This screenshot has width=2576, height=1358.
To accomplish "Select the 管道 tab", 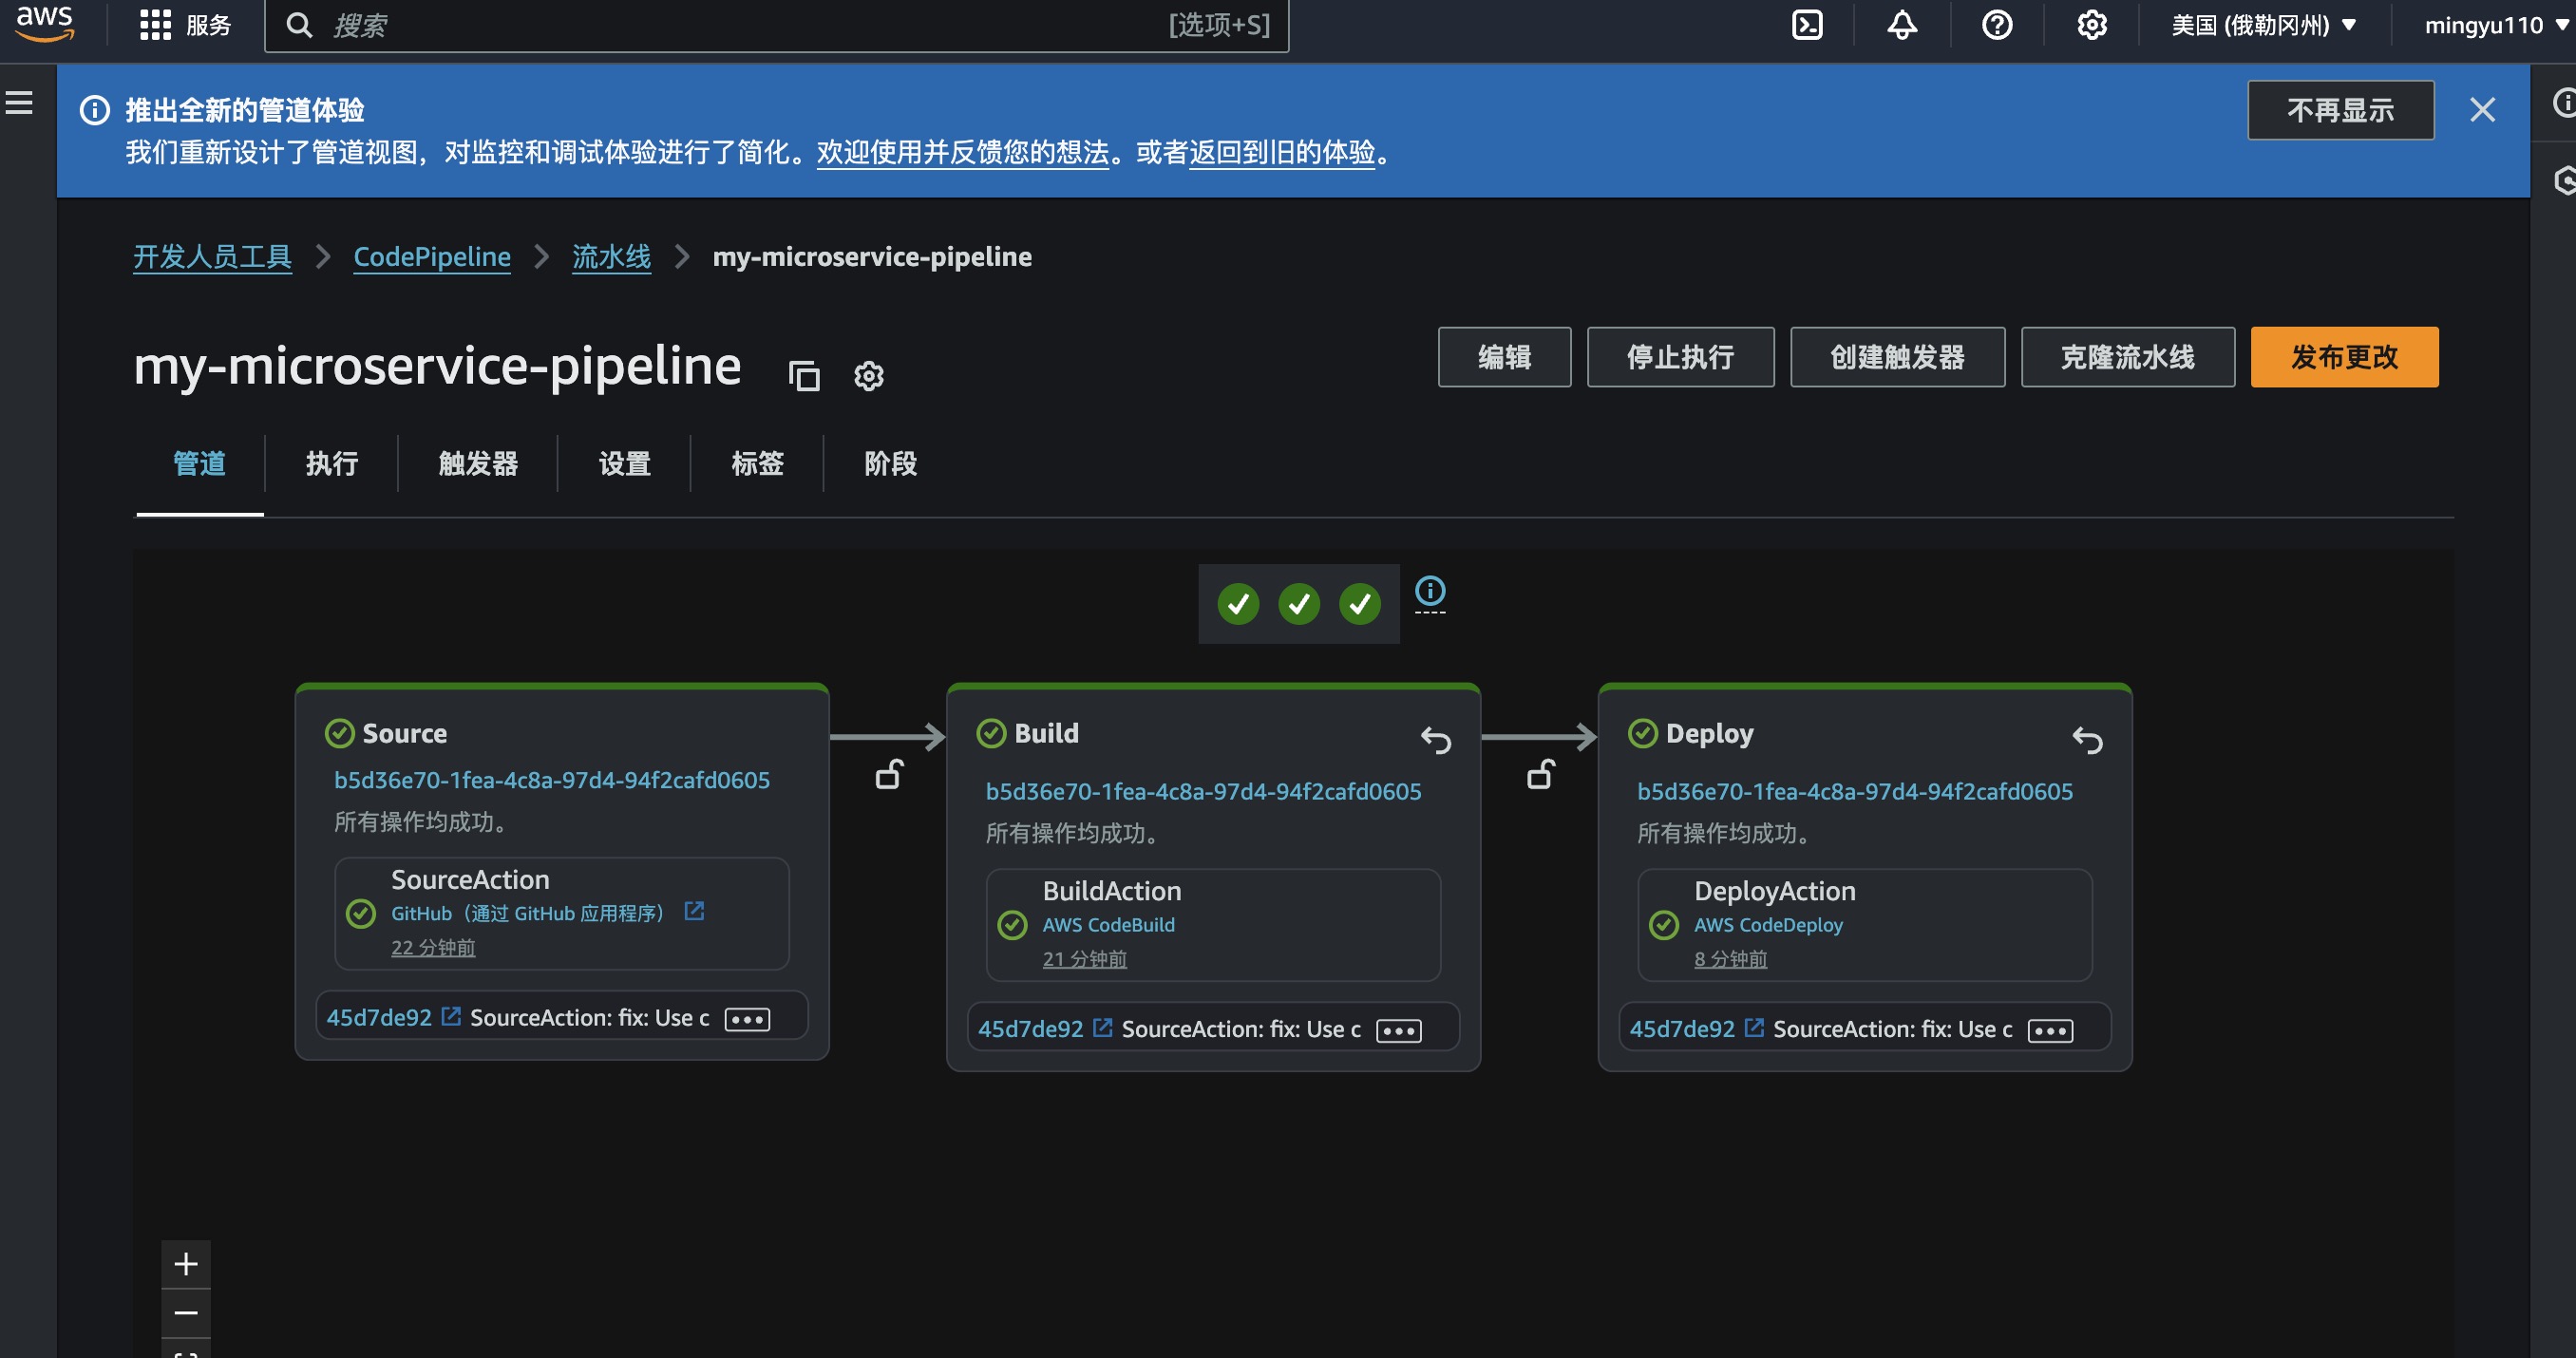I will click(199, 464).
